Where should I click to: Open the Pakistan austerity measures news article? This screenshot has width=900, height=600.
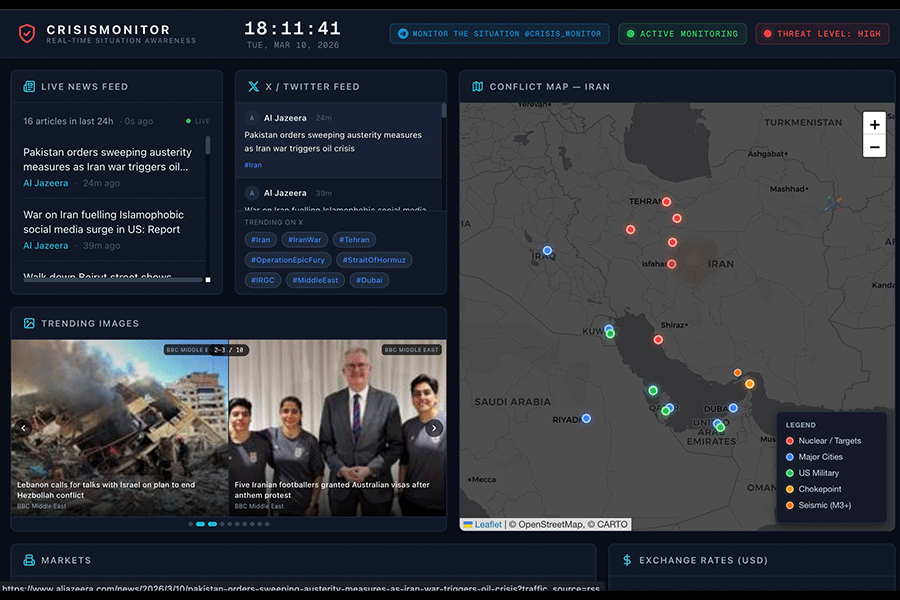click(107, 160)
